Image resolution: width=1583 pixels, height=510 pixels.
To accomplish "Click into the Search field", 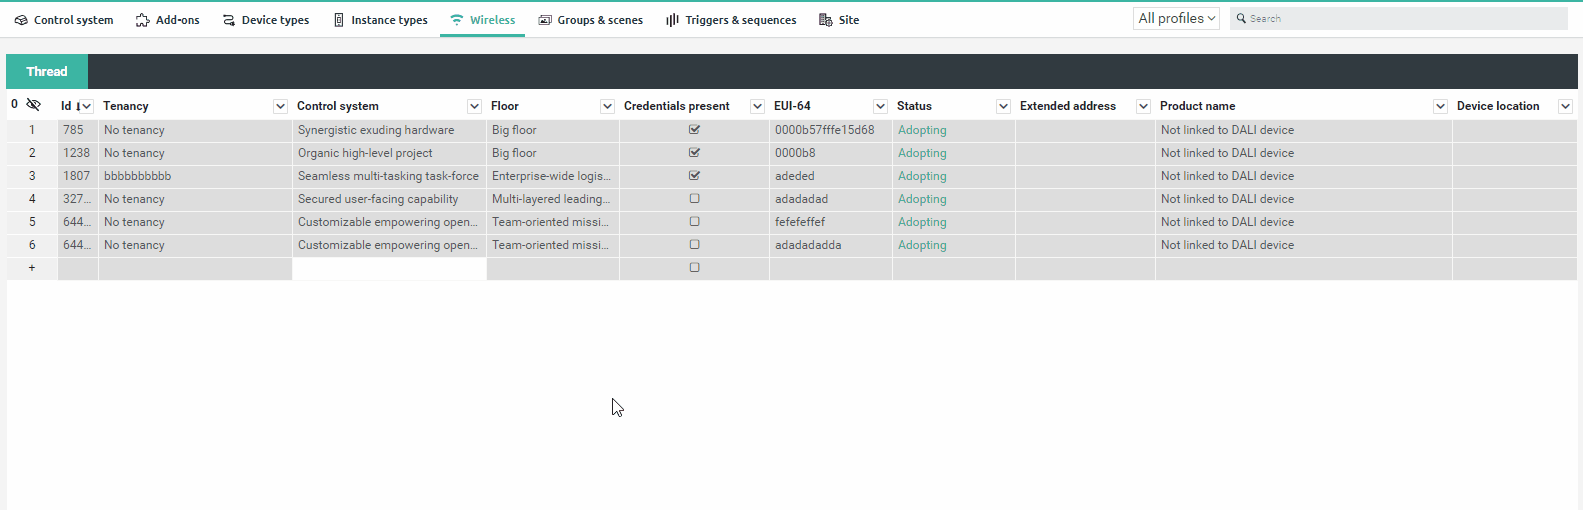I will [1398, 18].
